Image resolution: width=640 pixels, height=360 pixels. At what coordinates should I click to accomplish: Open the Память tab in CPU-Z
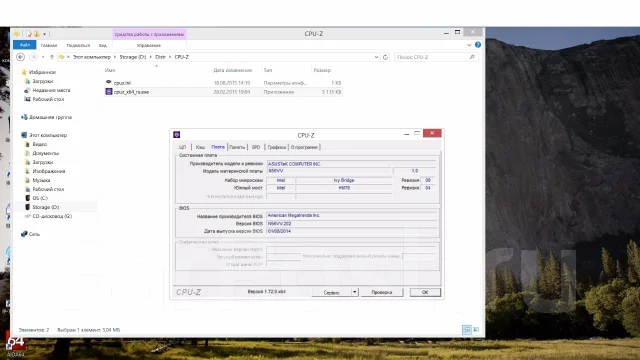237,147
